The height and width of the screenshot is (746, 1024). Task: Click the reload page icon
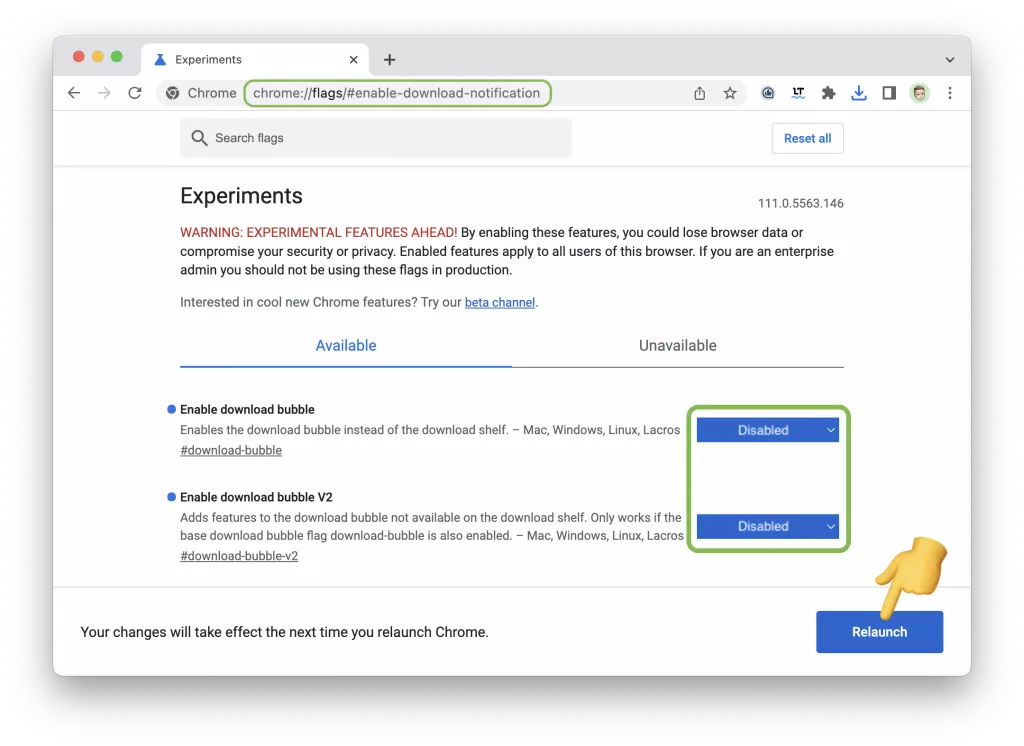(x=135, y=92)
